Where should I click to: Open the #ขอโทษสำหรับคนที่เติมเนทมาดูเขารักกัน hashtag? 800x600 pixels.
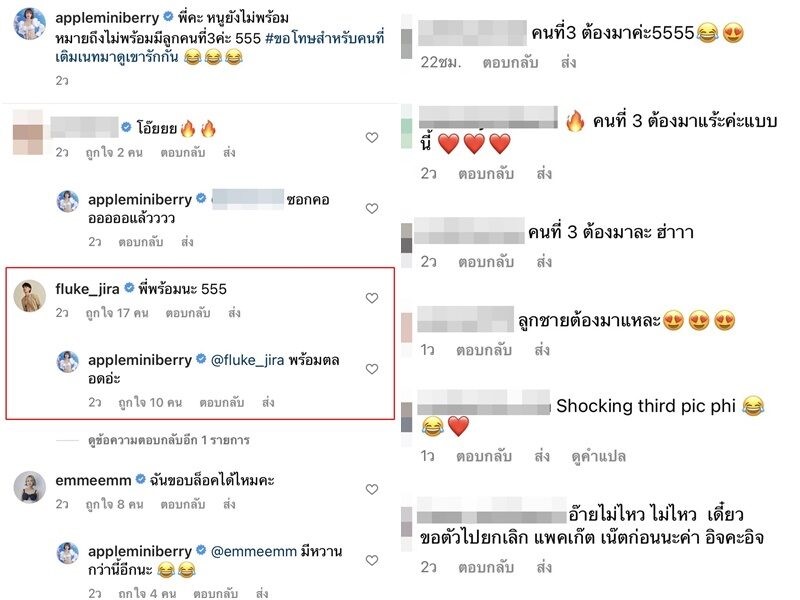(219, 47)
